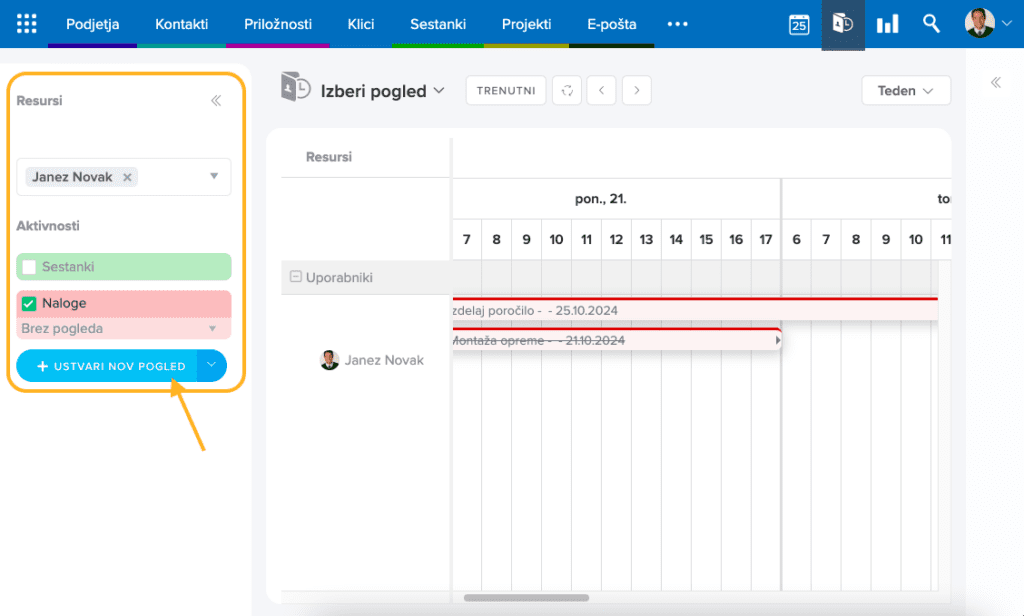The image size is (1024, 616).
Task: Open the app launcher grid icon
Action: coord(27,24)
